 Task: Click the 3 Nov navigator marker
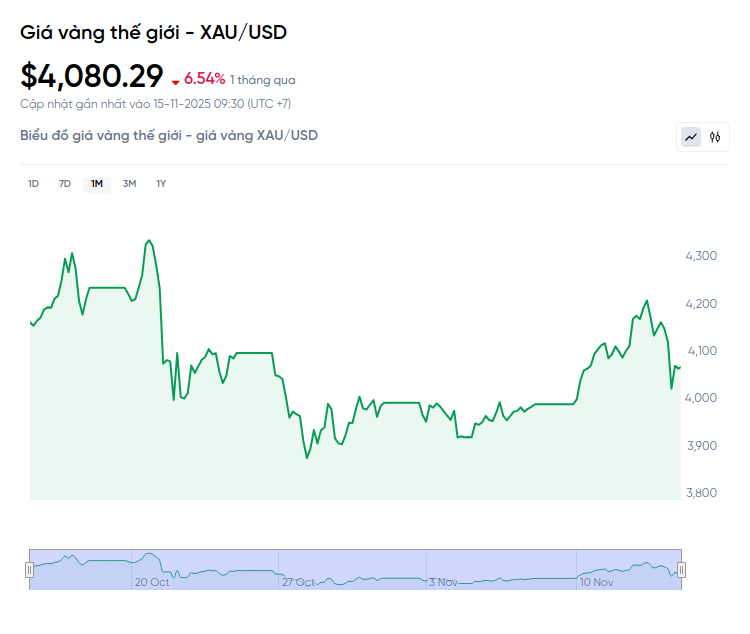click(x=442, y=581)
